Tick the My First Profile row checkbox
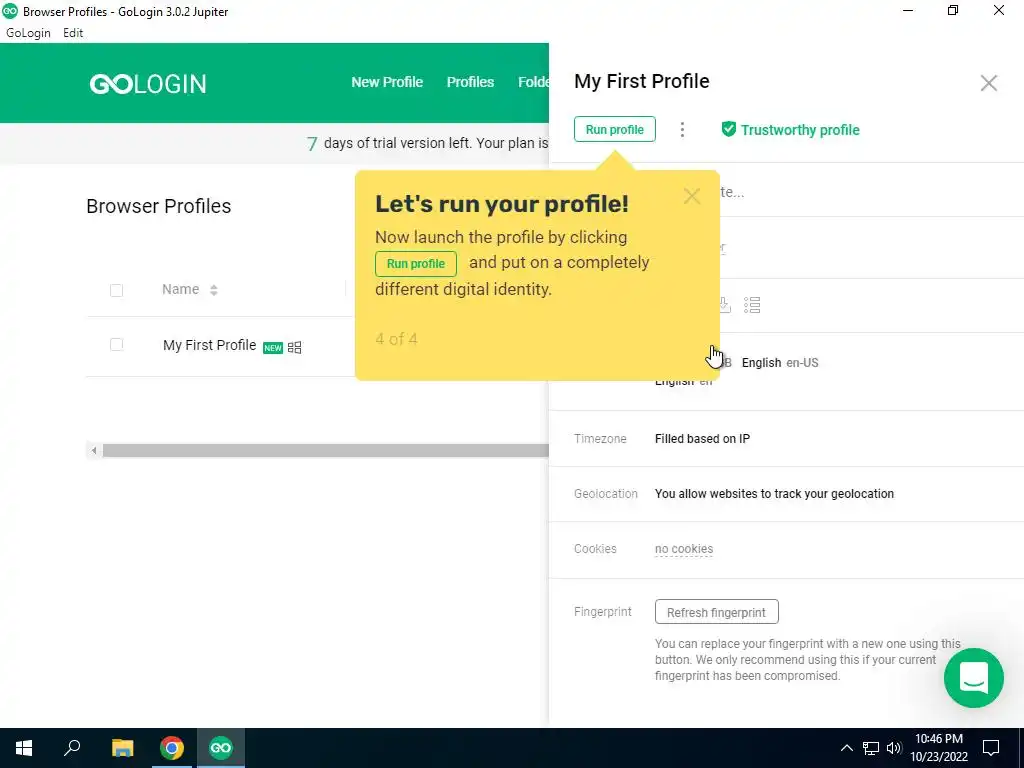 [116, 345]
